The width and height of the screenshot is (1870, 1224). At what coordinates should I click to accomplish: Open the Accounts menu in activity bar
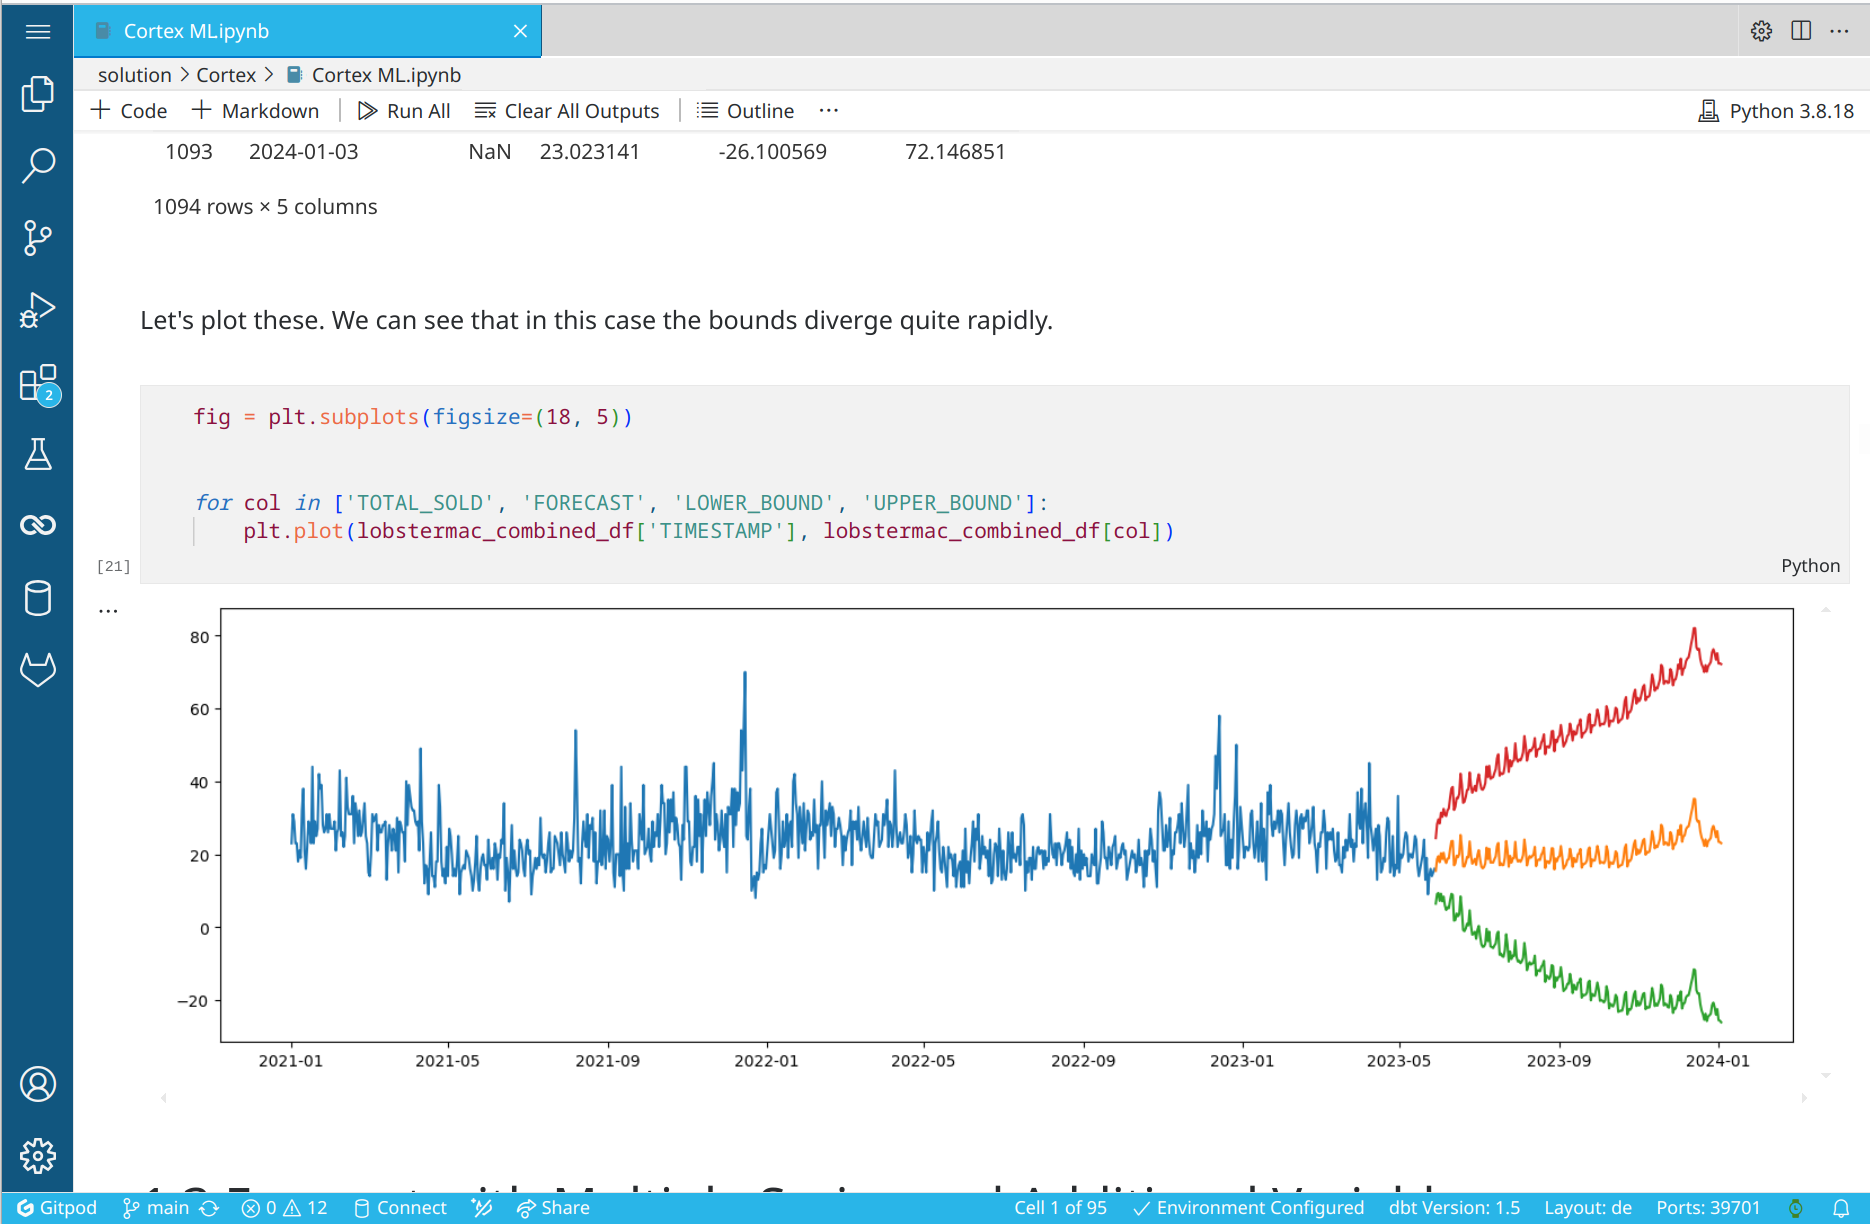37,1083
